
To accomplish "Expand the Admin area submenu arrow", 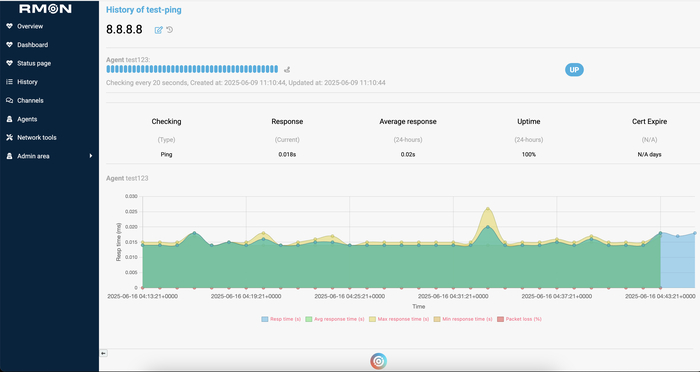I will click(x=91, y=156).
